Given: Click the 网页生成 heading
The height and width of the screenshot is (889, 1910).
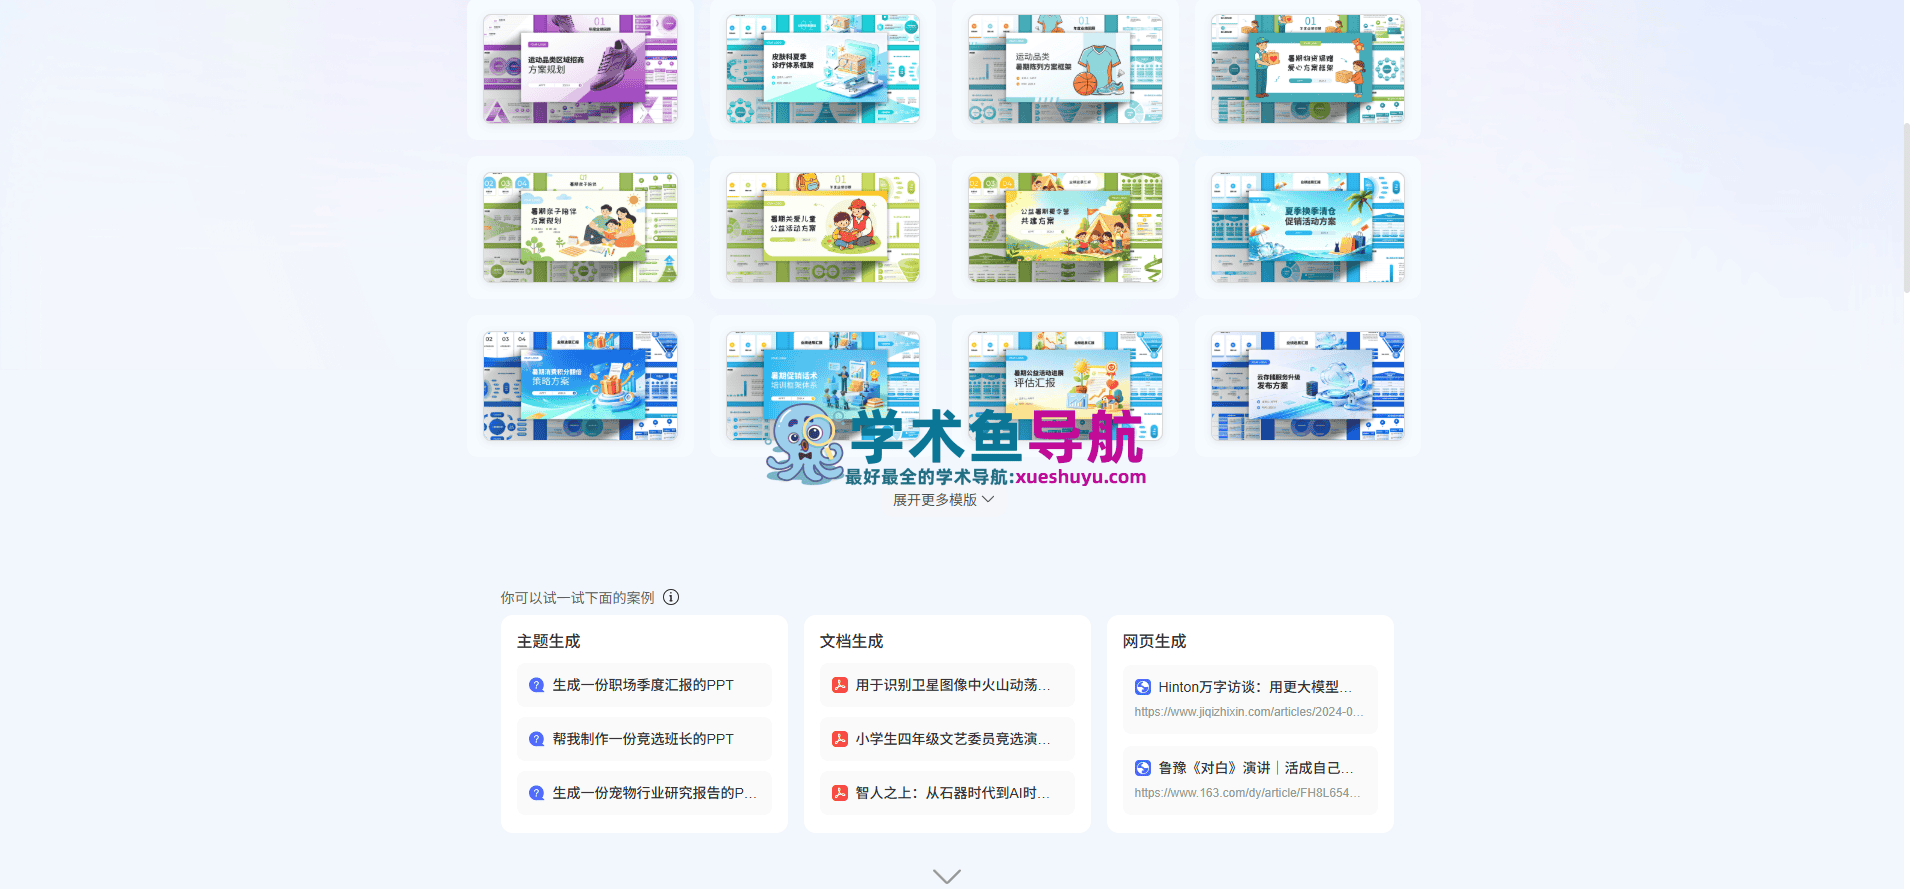Looking at the screenshot, I should (1154, 641).
